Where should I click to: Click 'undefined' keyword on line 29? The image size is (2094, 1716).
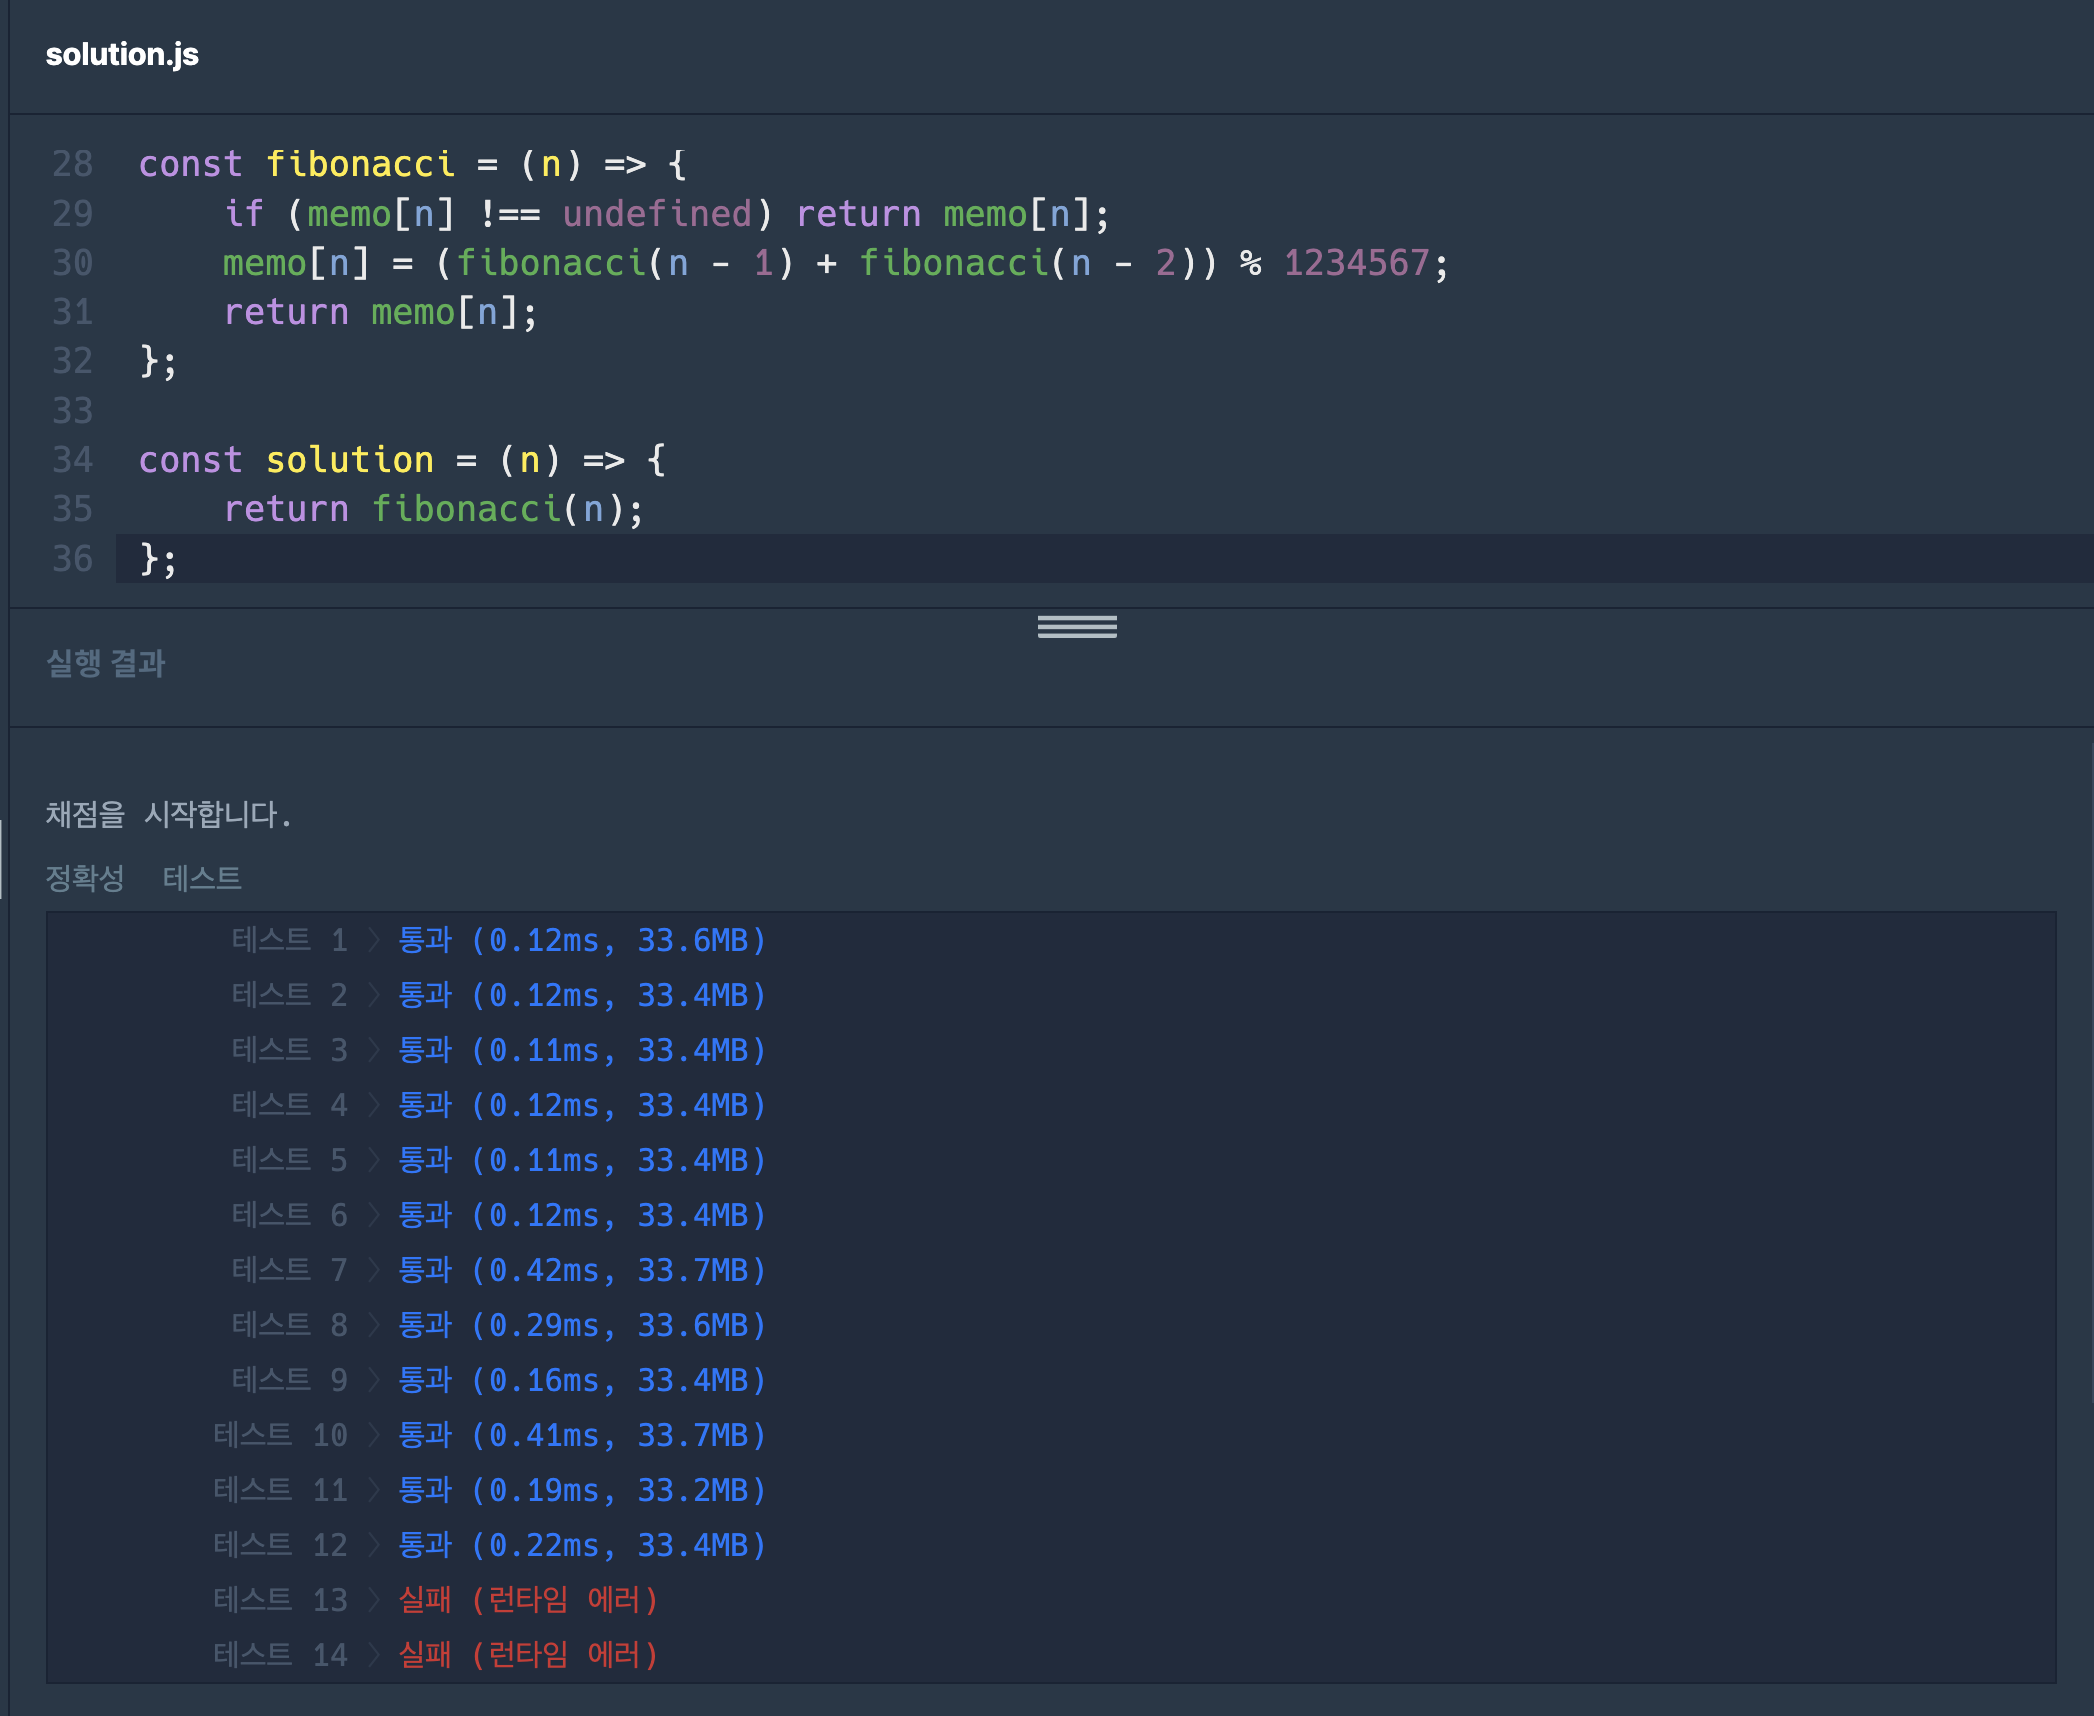click(657, 213)
